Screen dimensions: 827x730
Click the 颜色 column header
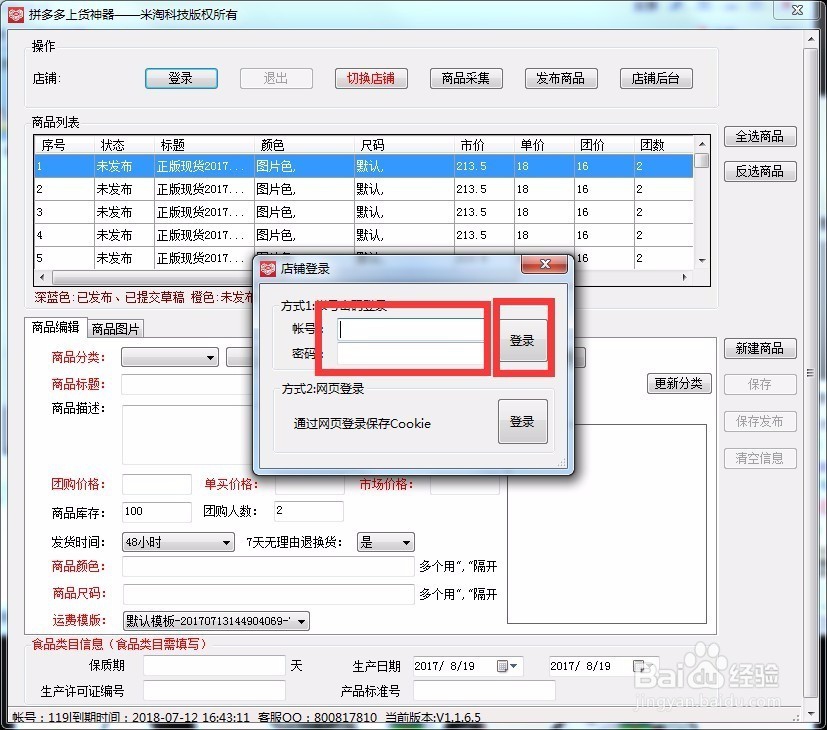click(304, 145)
